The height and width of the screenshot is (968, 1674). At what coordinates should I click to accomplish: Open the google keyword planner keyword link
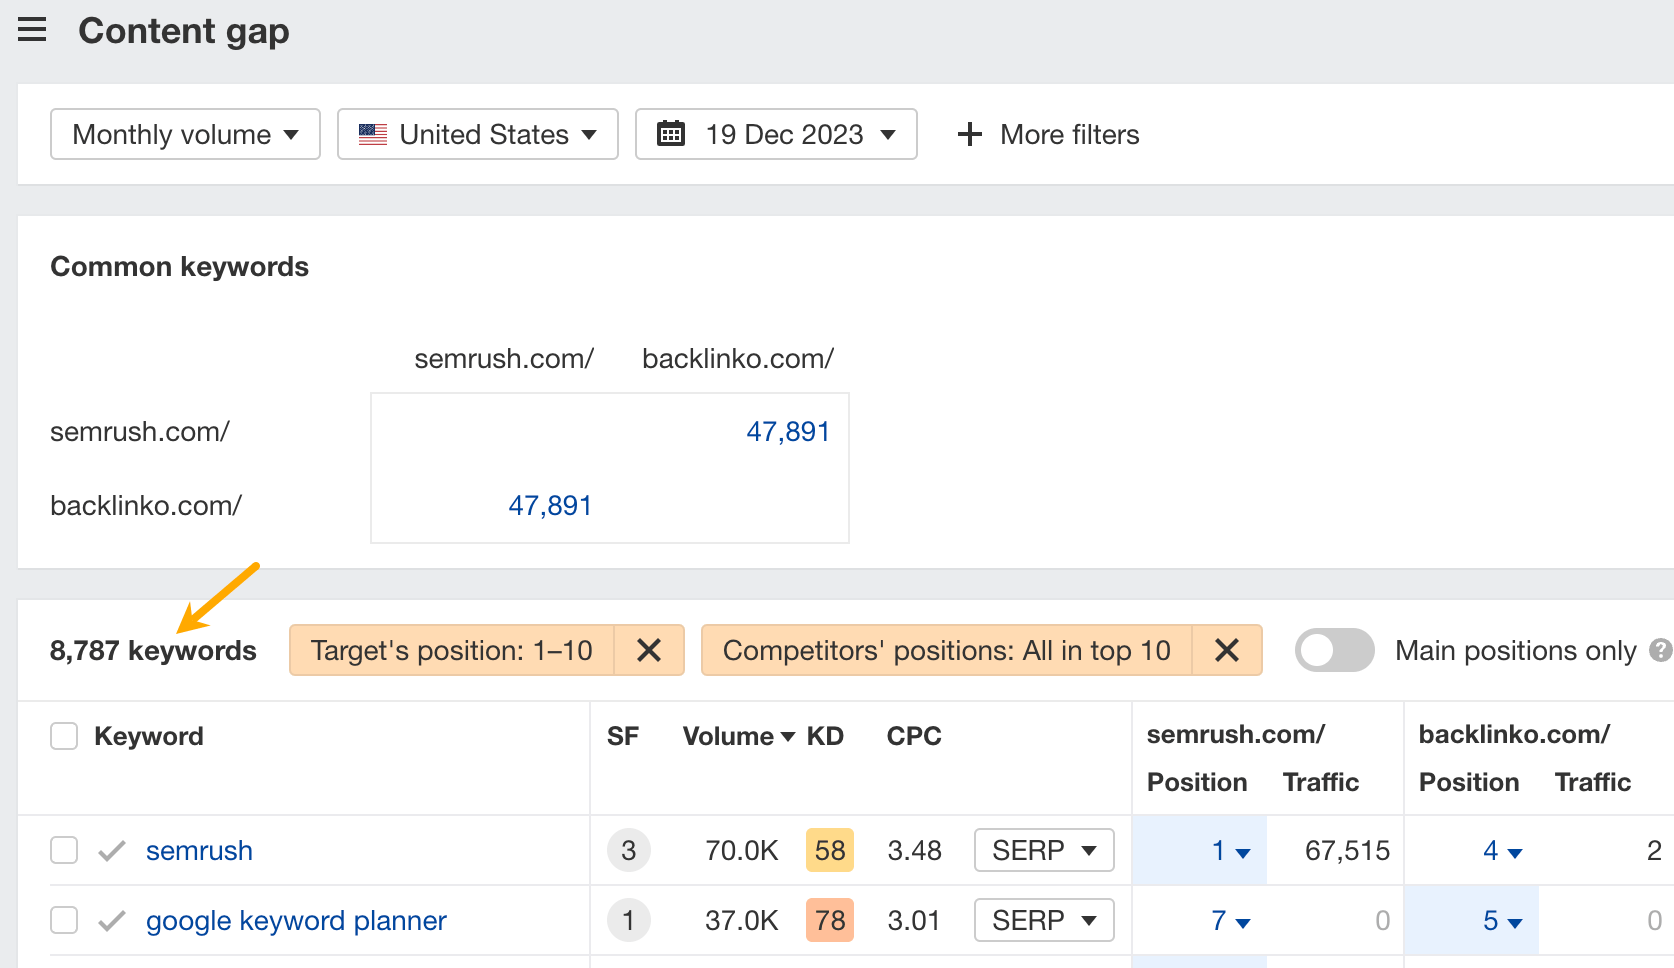coord(295,920)
